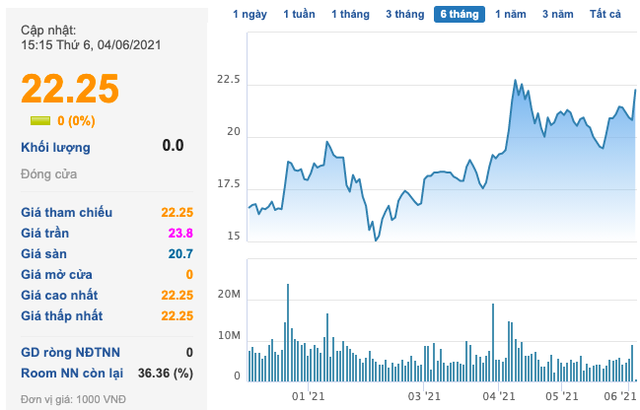
Task: Click the price chart low point near 15
Action: click(x=376, y=241)
